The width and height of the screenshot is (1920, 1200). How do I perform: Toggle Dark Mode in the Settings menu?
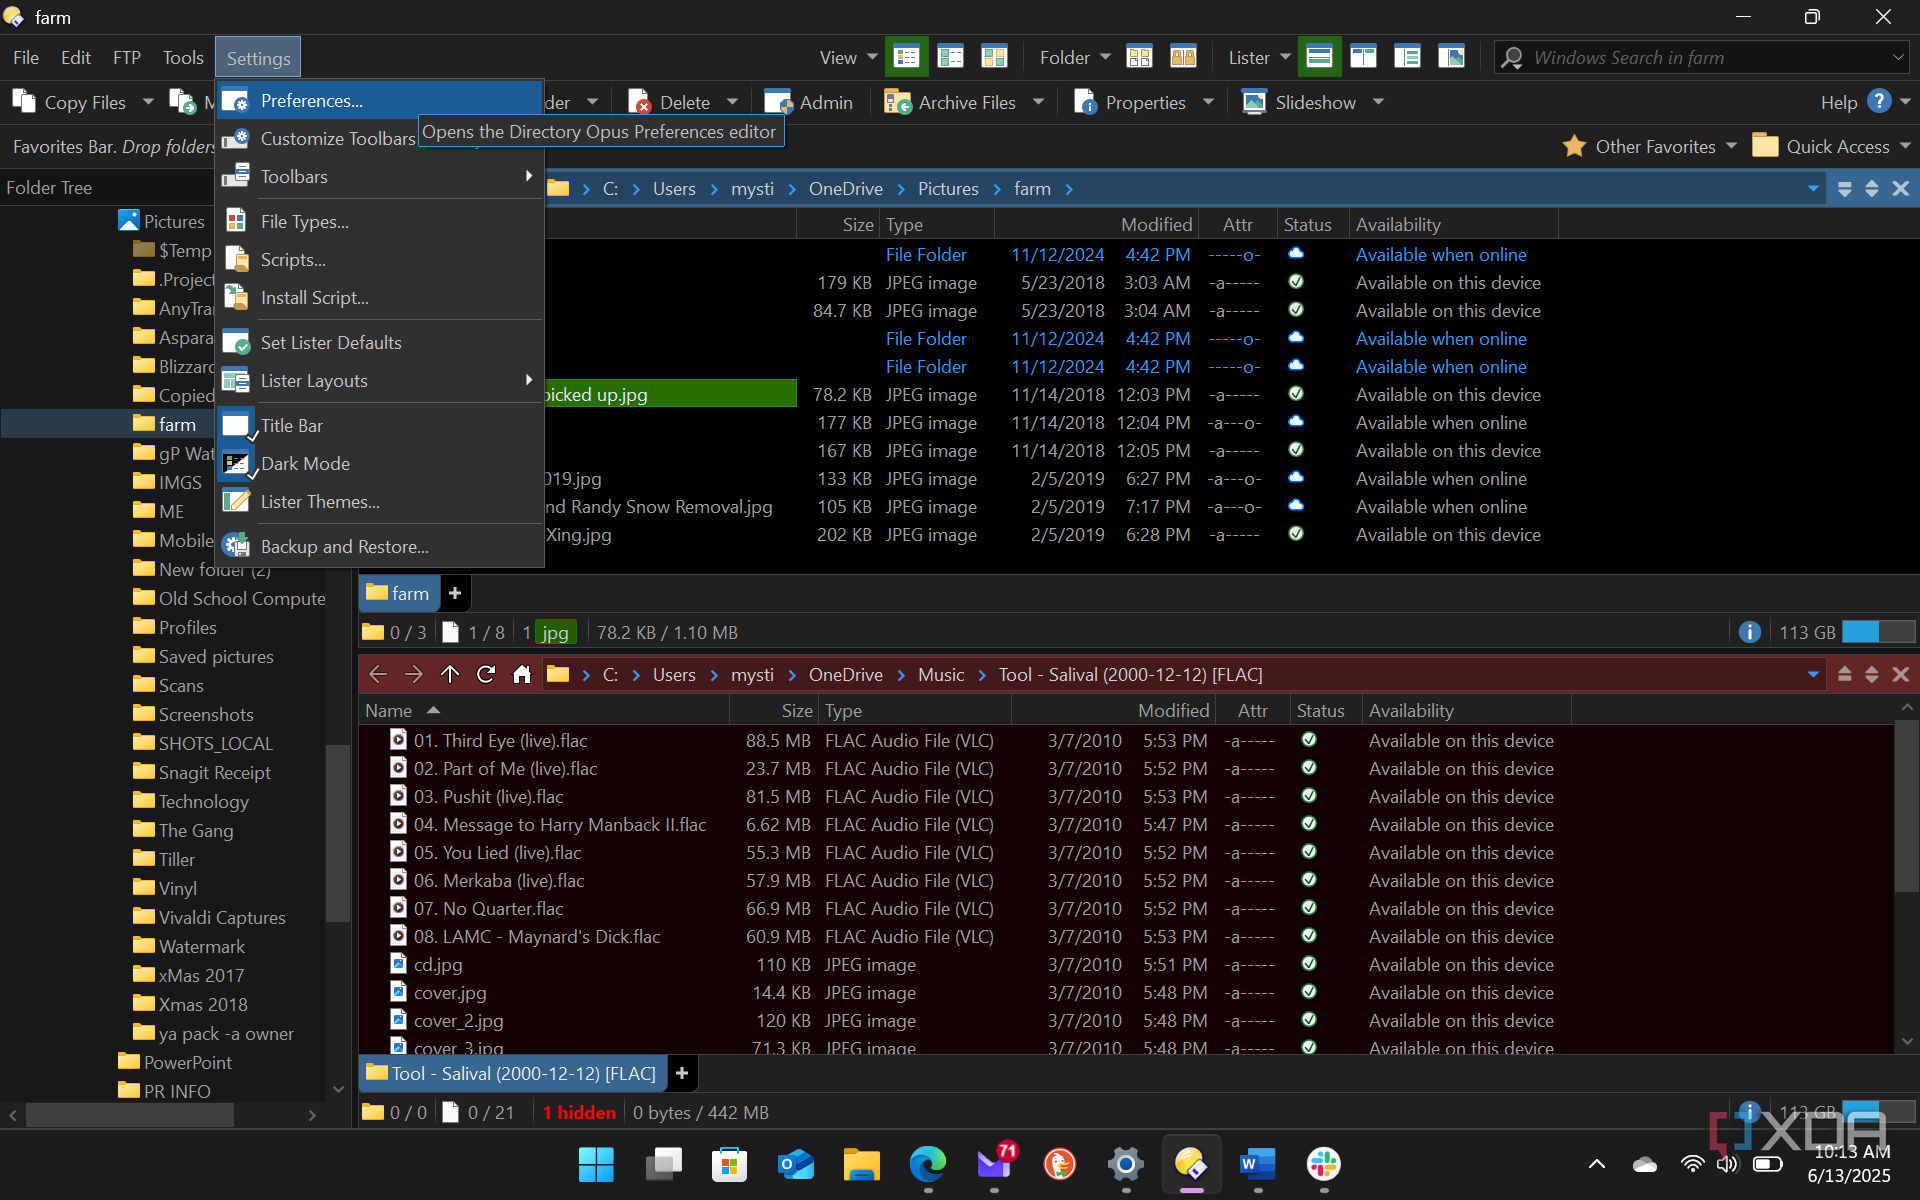(305, 464)
